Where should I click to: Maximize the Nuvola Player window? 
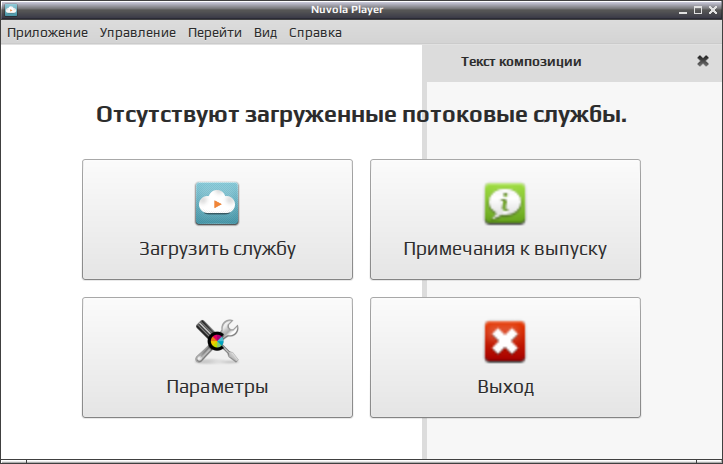(698, 10)
